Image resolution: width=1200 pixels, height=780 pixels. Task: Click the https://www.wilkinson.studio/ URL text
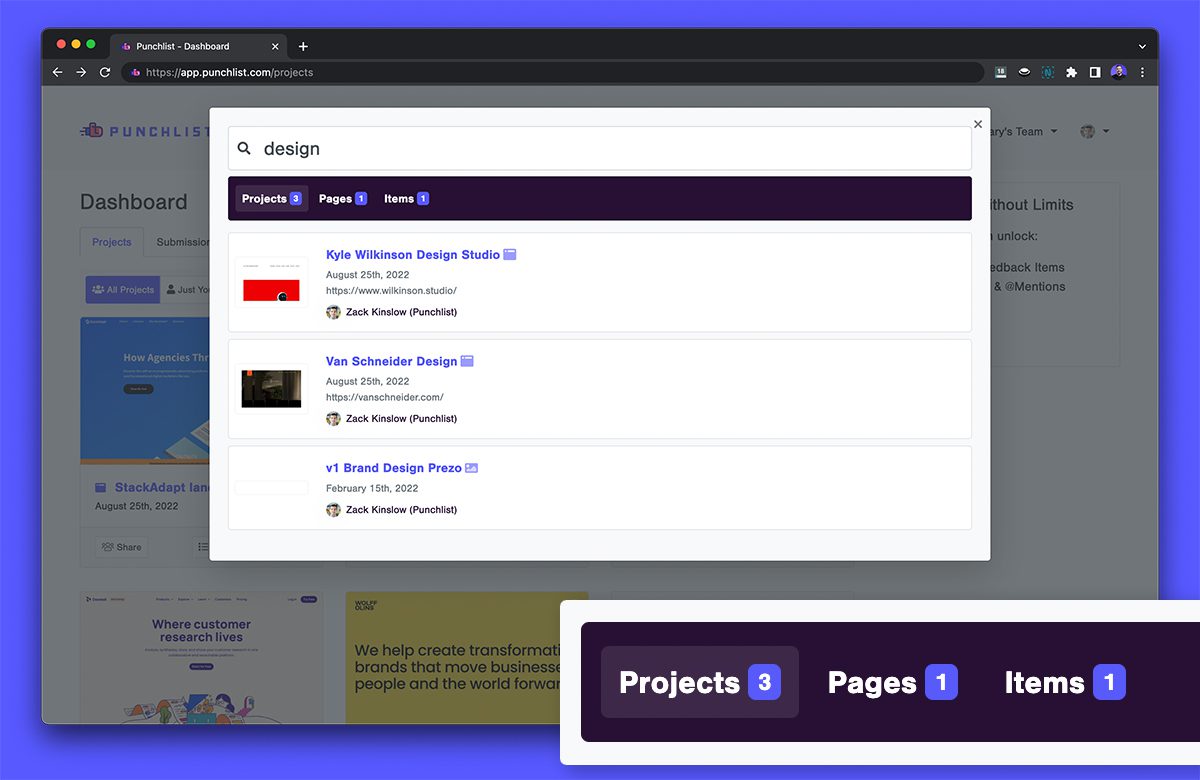pos(391,291)
